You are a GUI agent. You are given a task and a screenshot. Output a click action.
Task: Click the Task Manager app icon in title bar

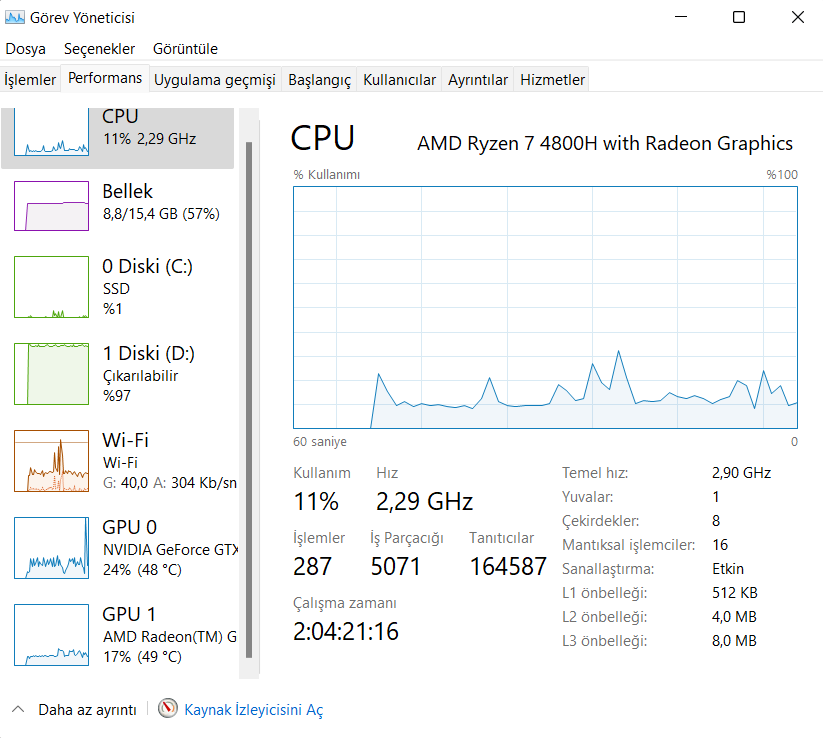point(15,17)
